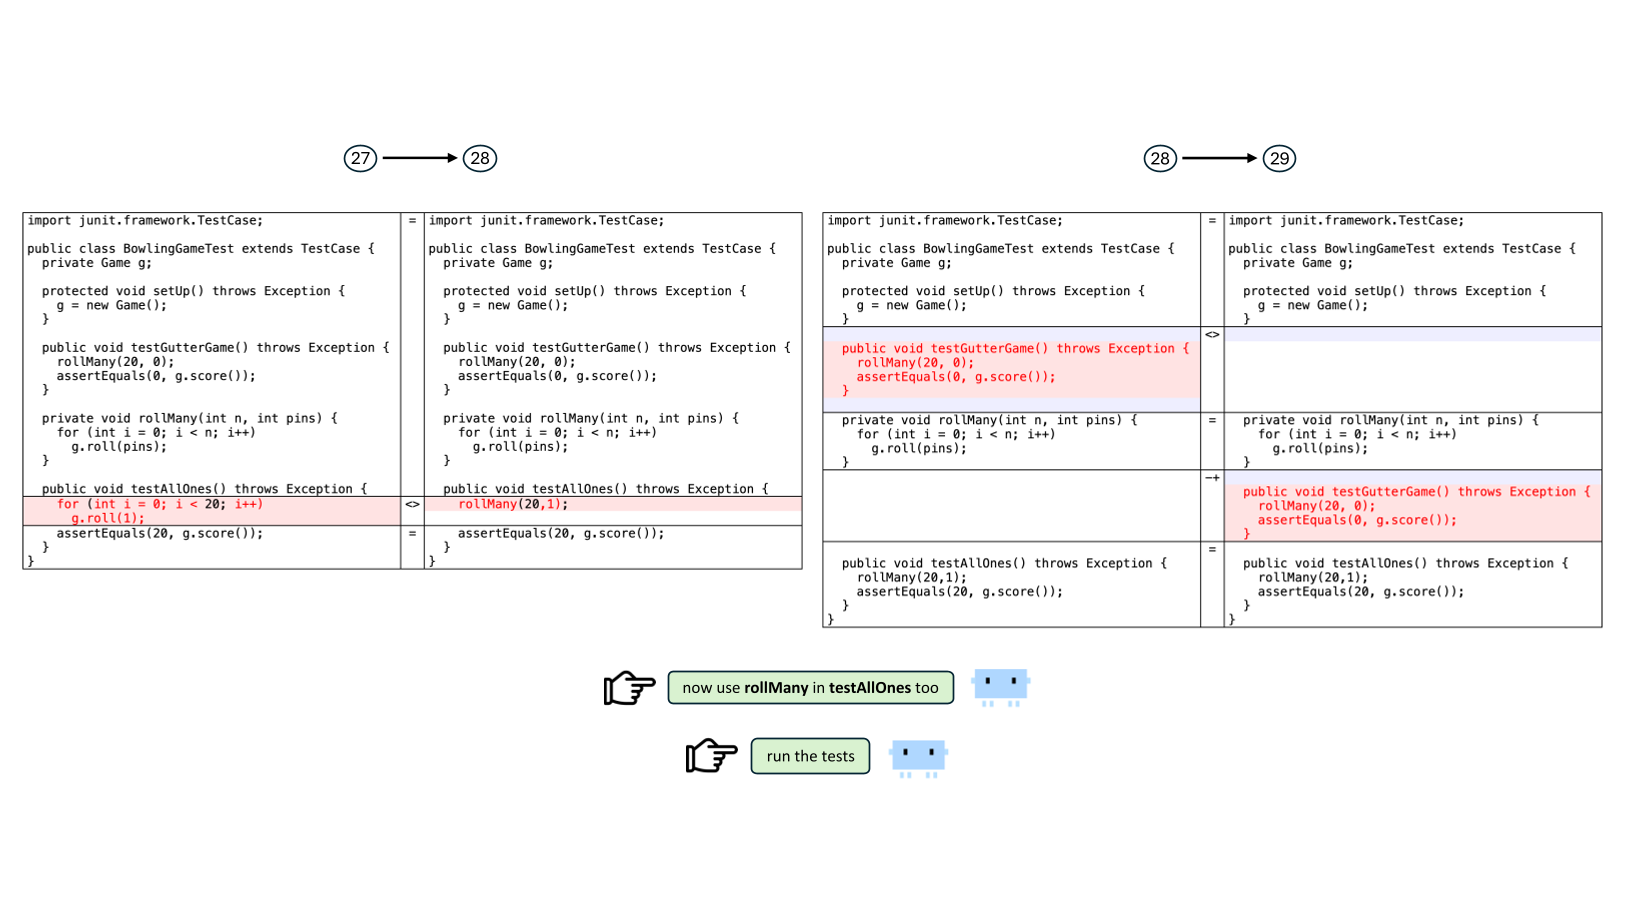Click the arrow between circled 27 and 28
Viewport: 1640px width, 922px height.
point(419,158)
